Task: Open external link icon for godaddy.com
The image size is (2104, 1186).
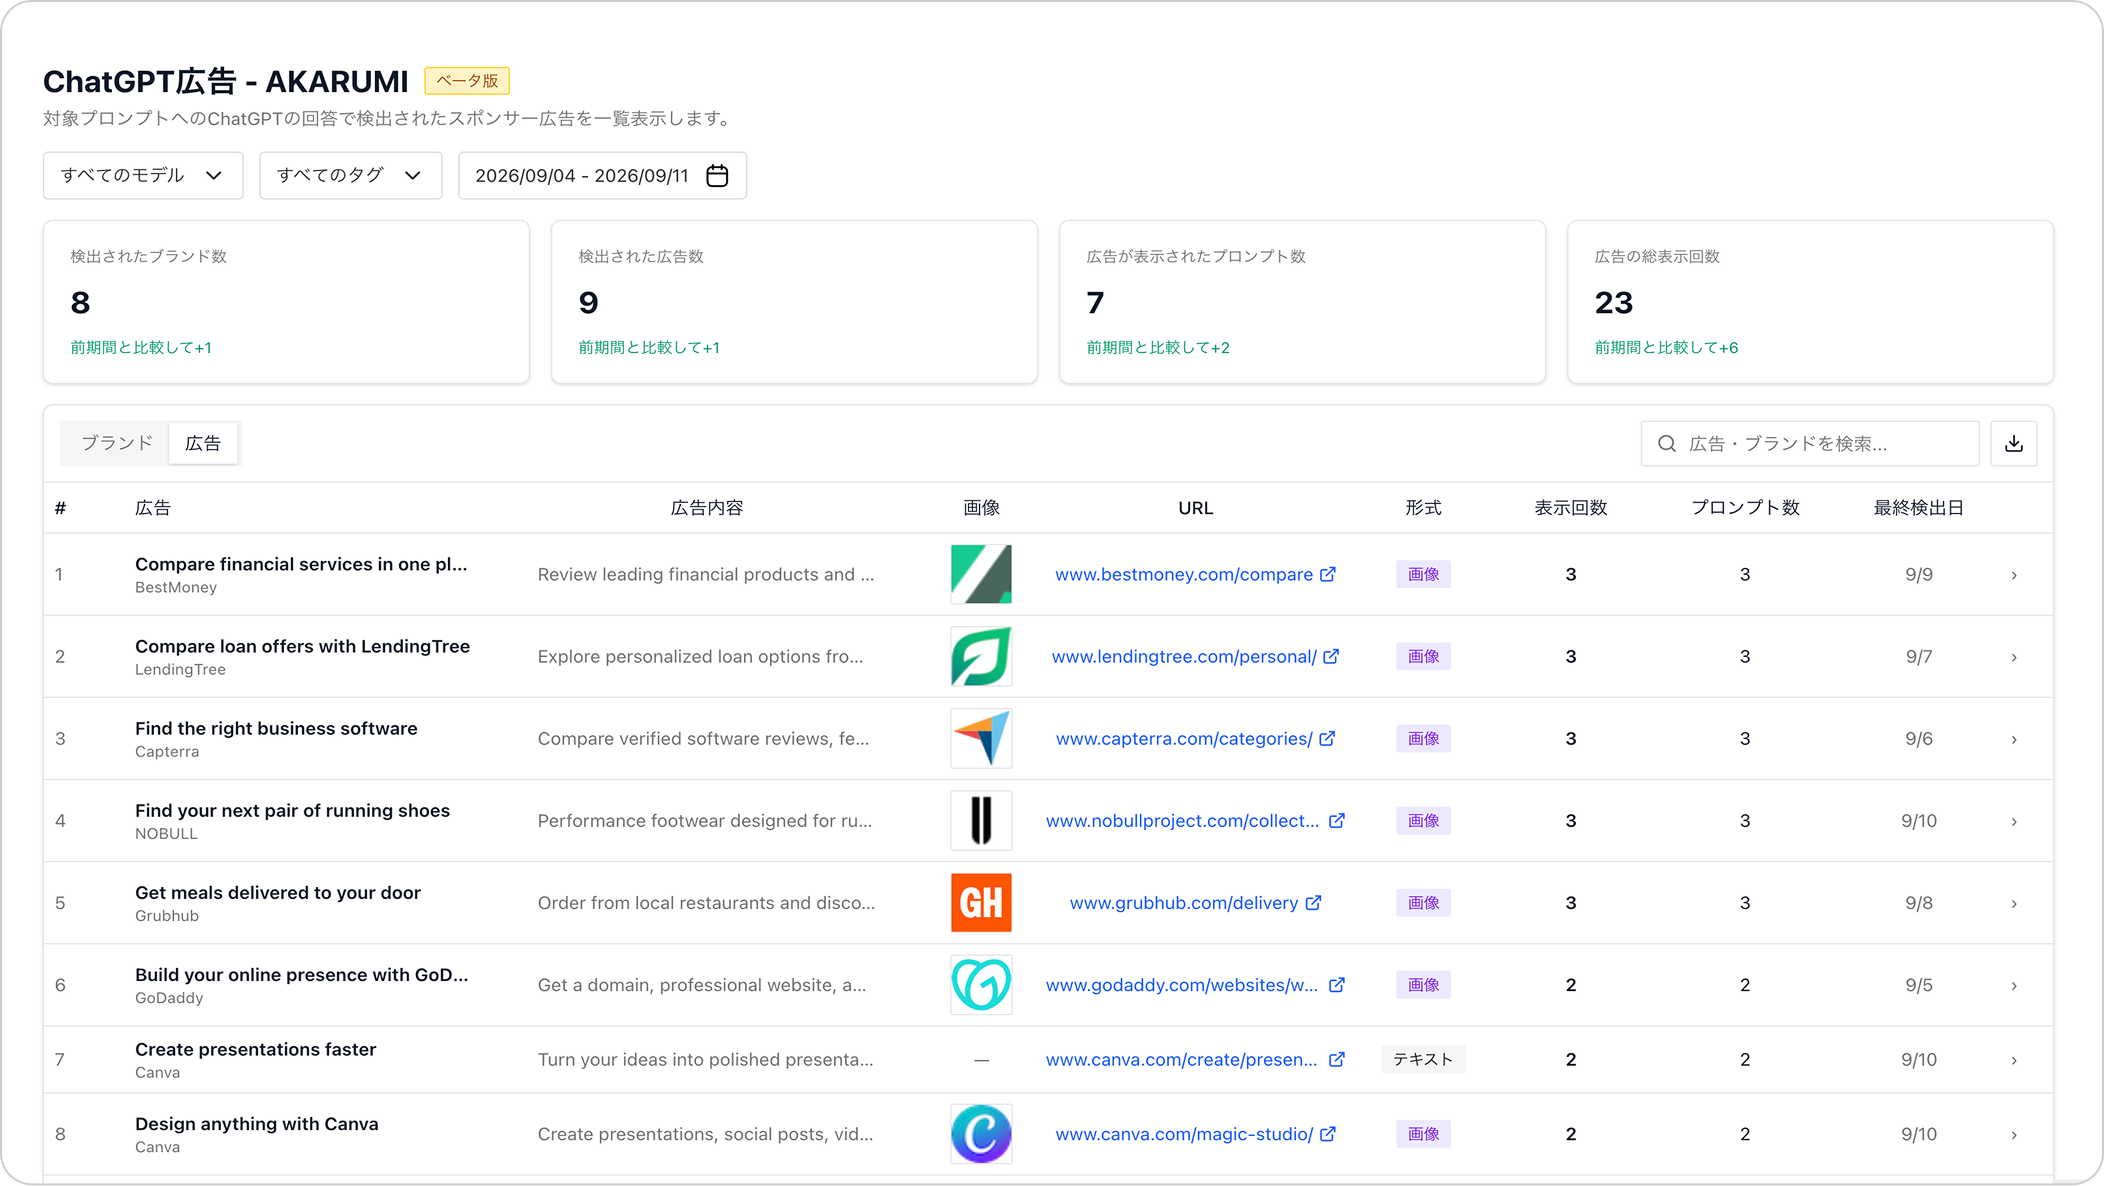Action: coord(1337,984)
